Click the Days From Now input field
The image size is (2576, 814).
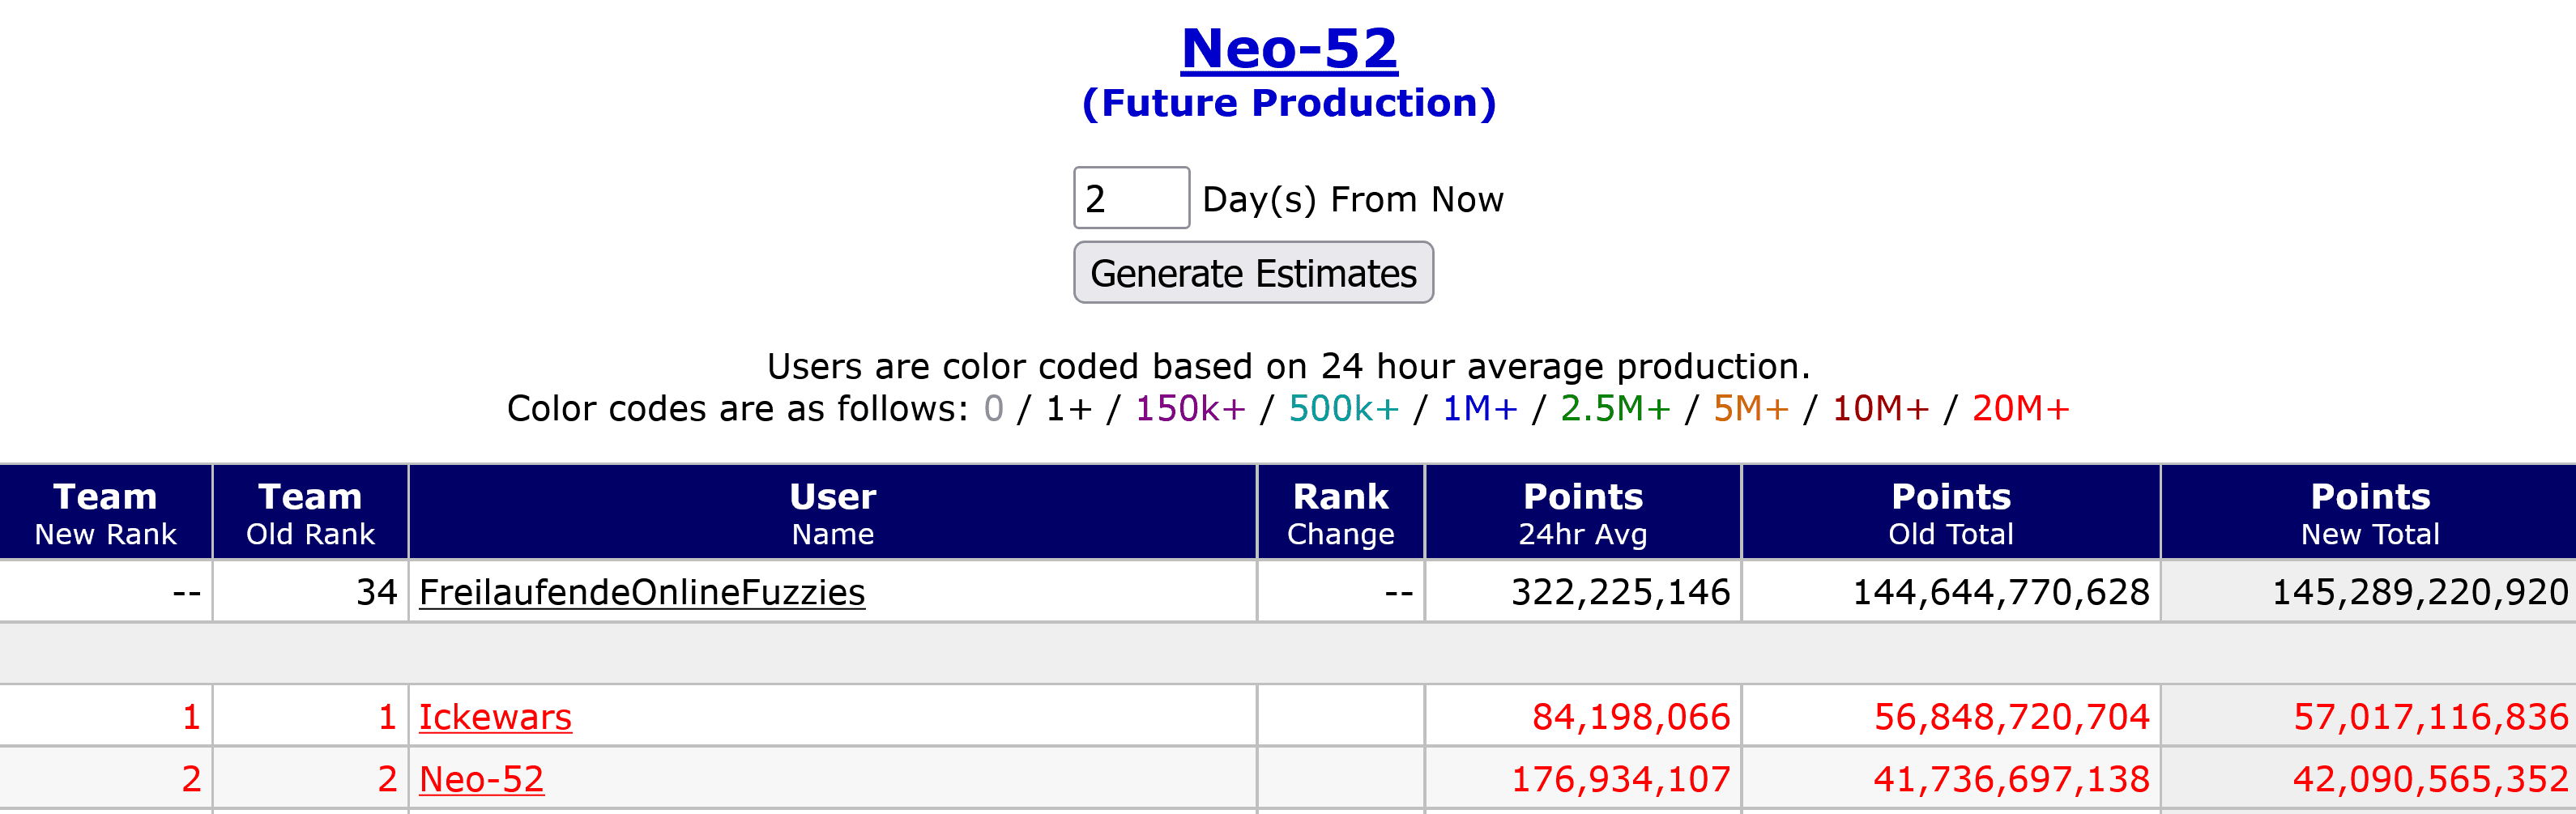pyautogui.click(x=1130, y=198)
